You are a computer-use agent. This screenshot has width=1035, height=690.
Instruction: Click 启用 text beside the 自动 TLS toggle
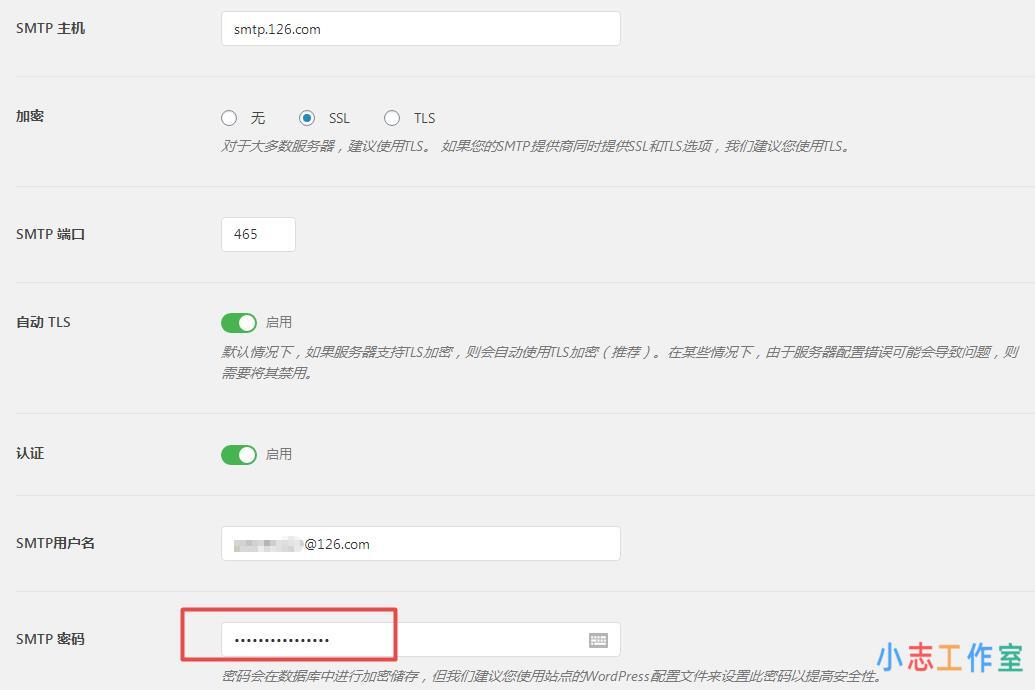[x=279, y=323]
